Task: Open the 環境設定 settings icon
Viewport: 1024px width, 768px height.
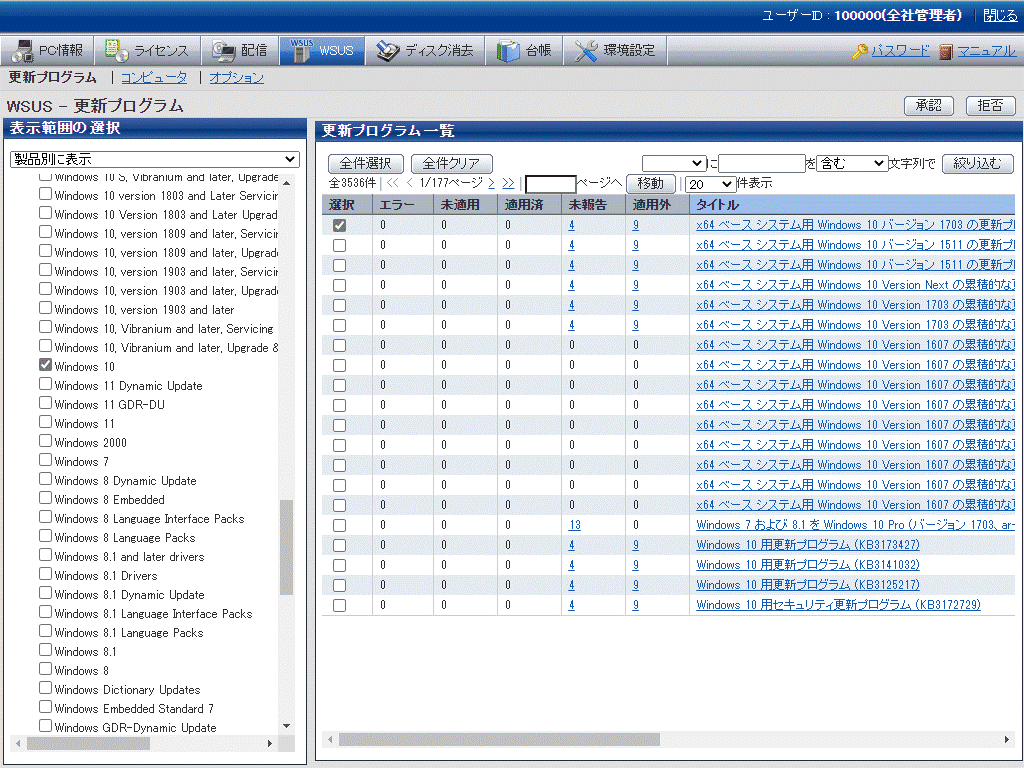Action: (586, 51)
